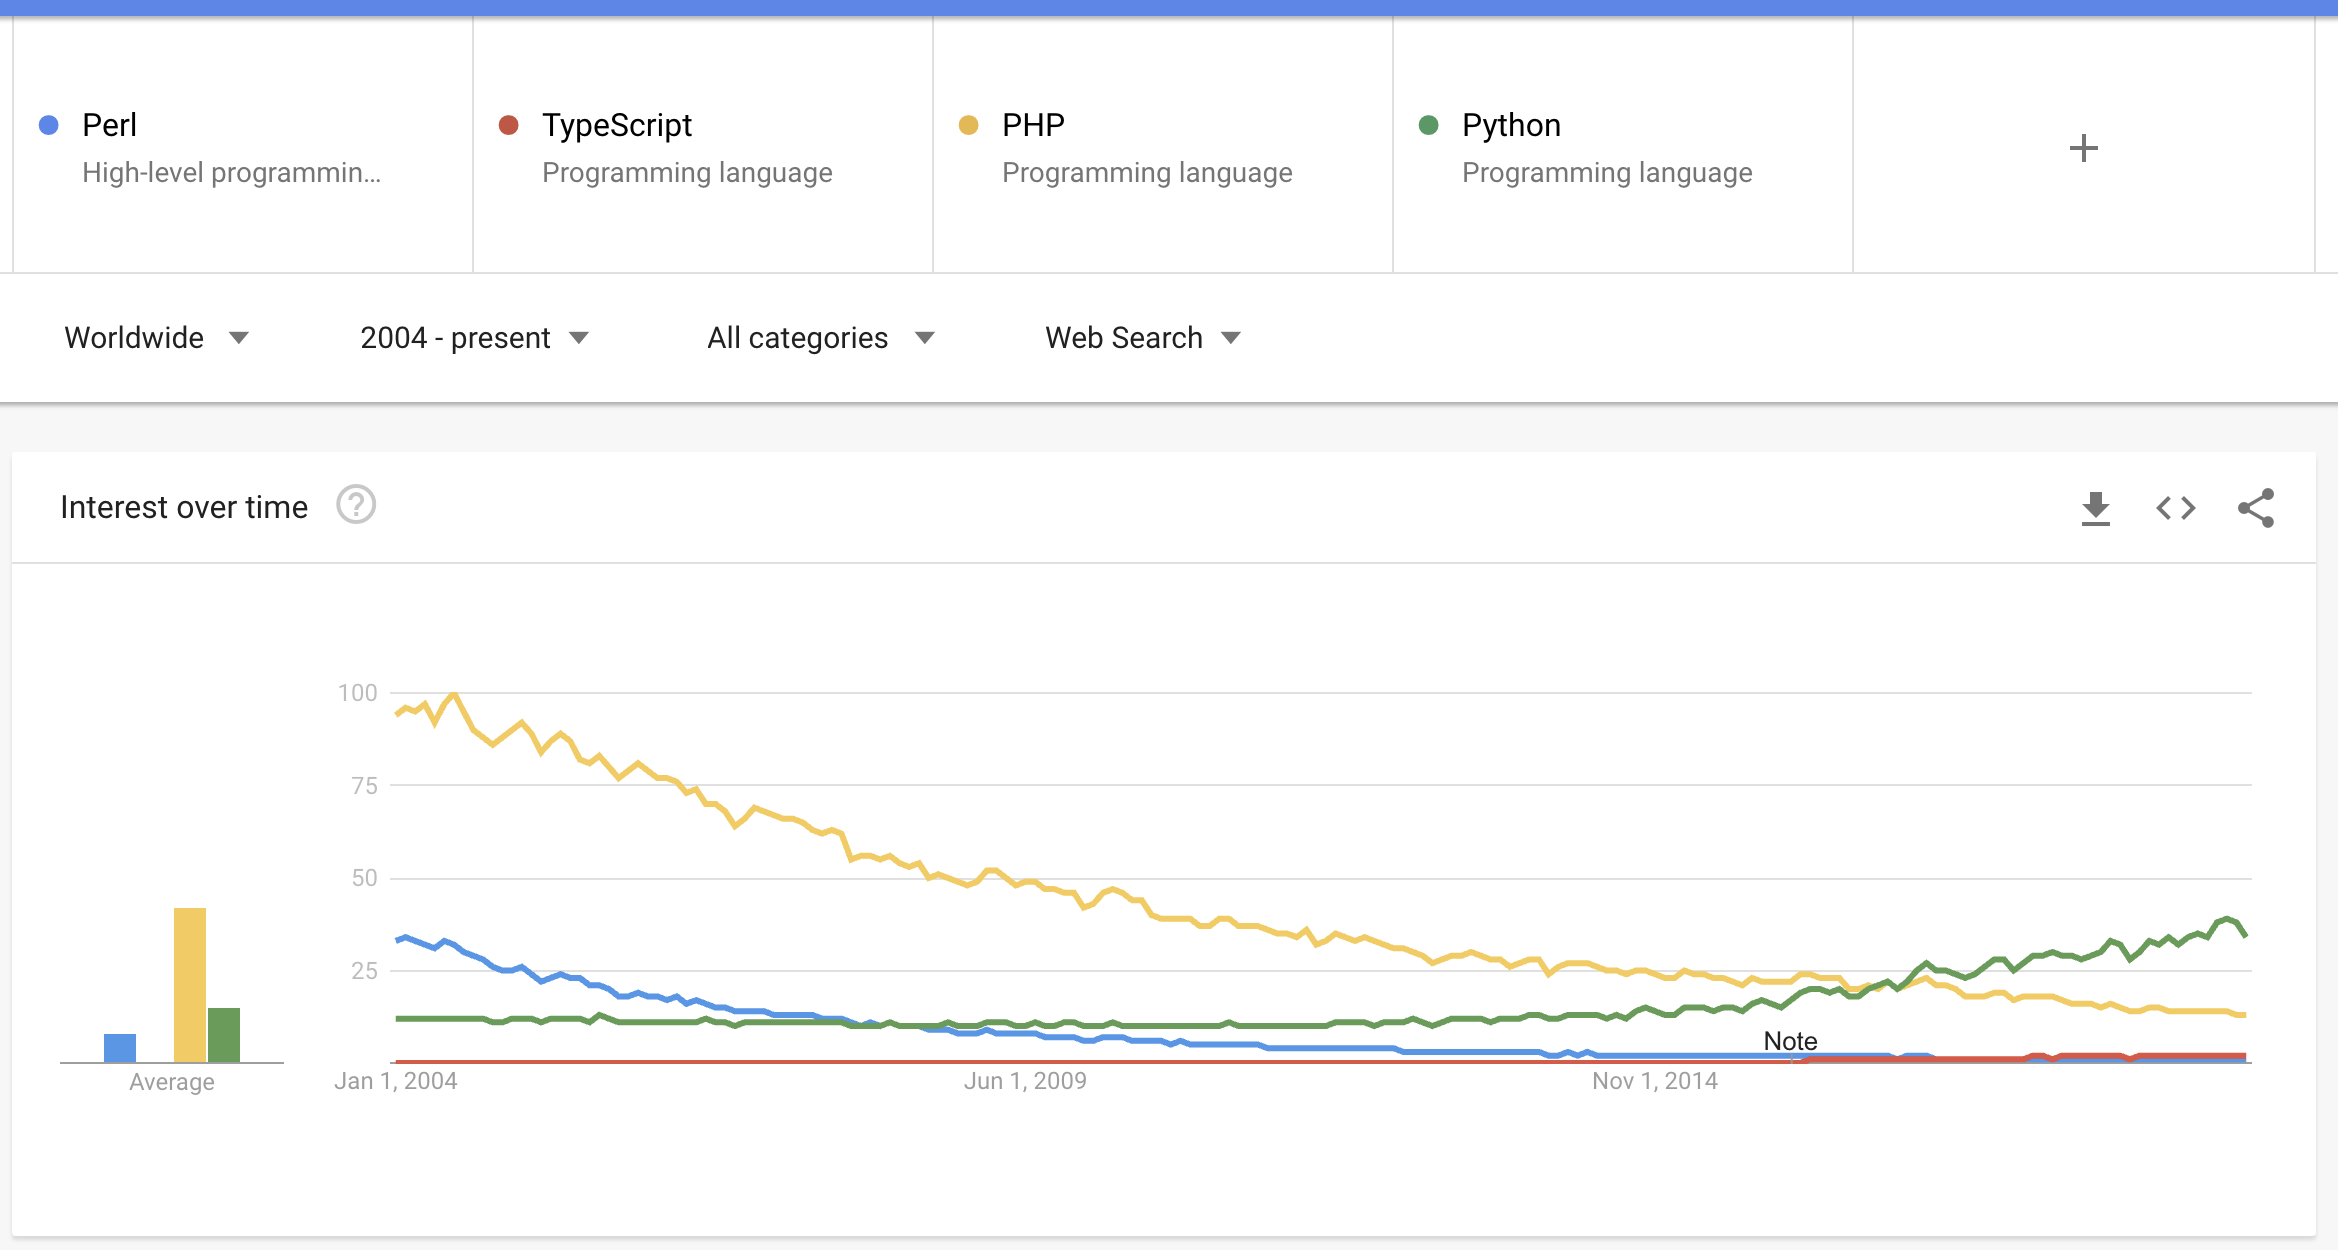Click the yellow PHP average bar
2338x1250 pixels.
190,985
